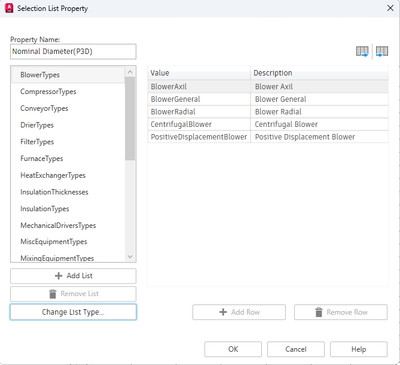Click the list scroll-up arrow
Screen dimensions: 400x365
coord(130,72)
